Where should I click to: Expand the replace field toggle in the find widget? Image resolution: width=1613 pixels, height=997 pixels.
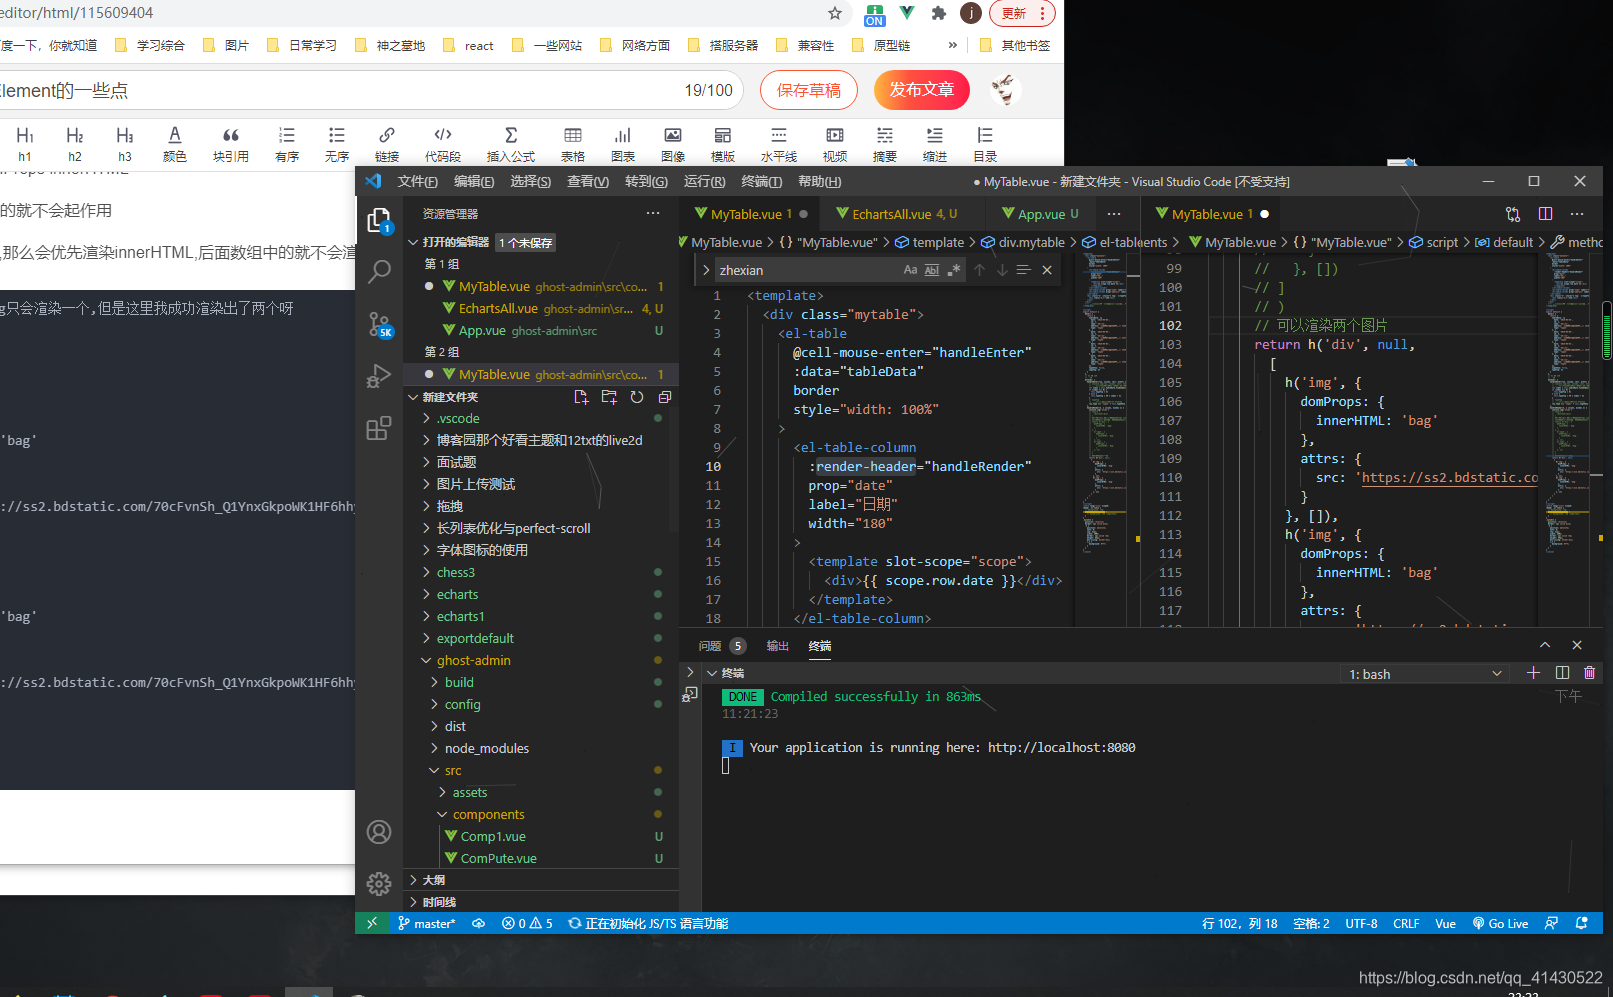pos(706,270)
